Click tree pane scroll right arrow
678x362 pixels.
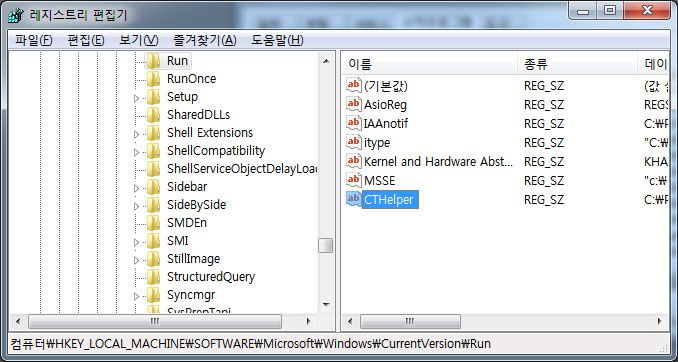coord(308,321)
